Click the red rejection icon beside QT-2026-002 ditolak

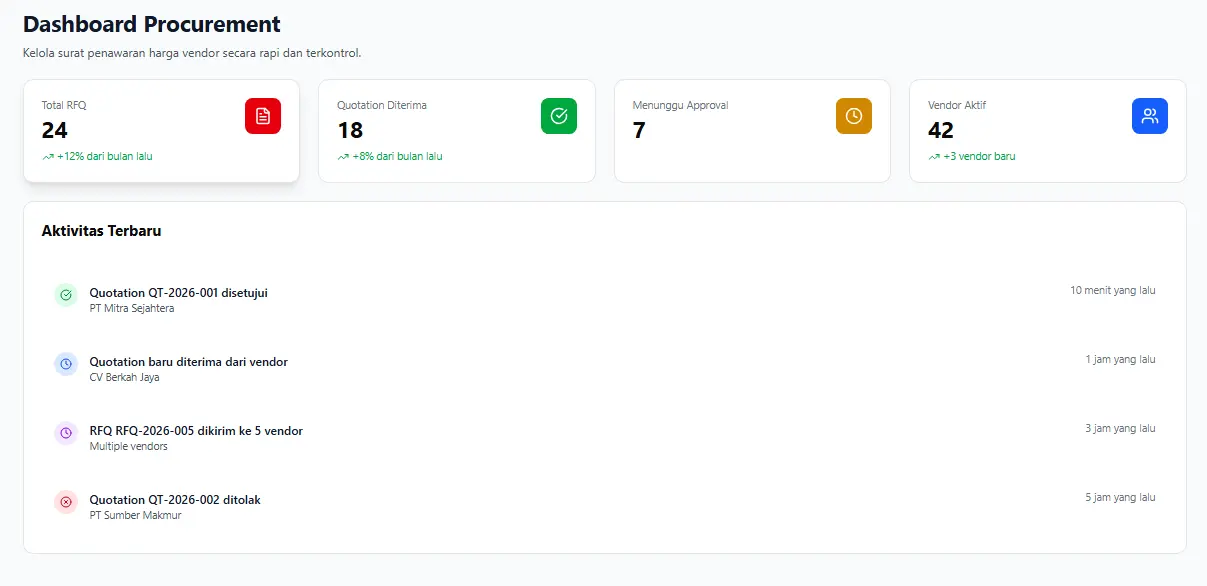coord(65,502)
